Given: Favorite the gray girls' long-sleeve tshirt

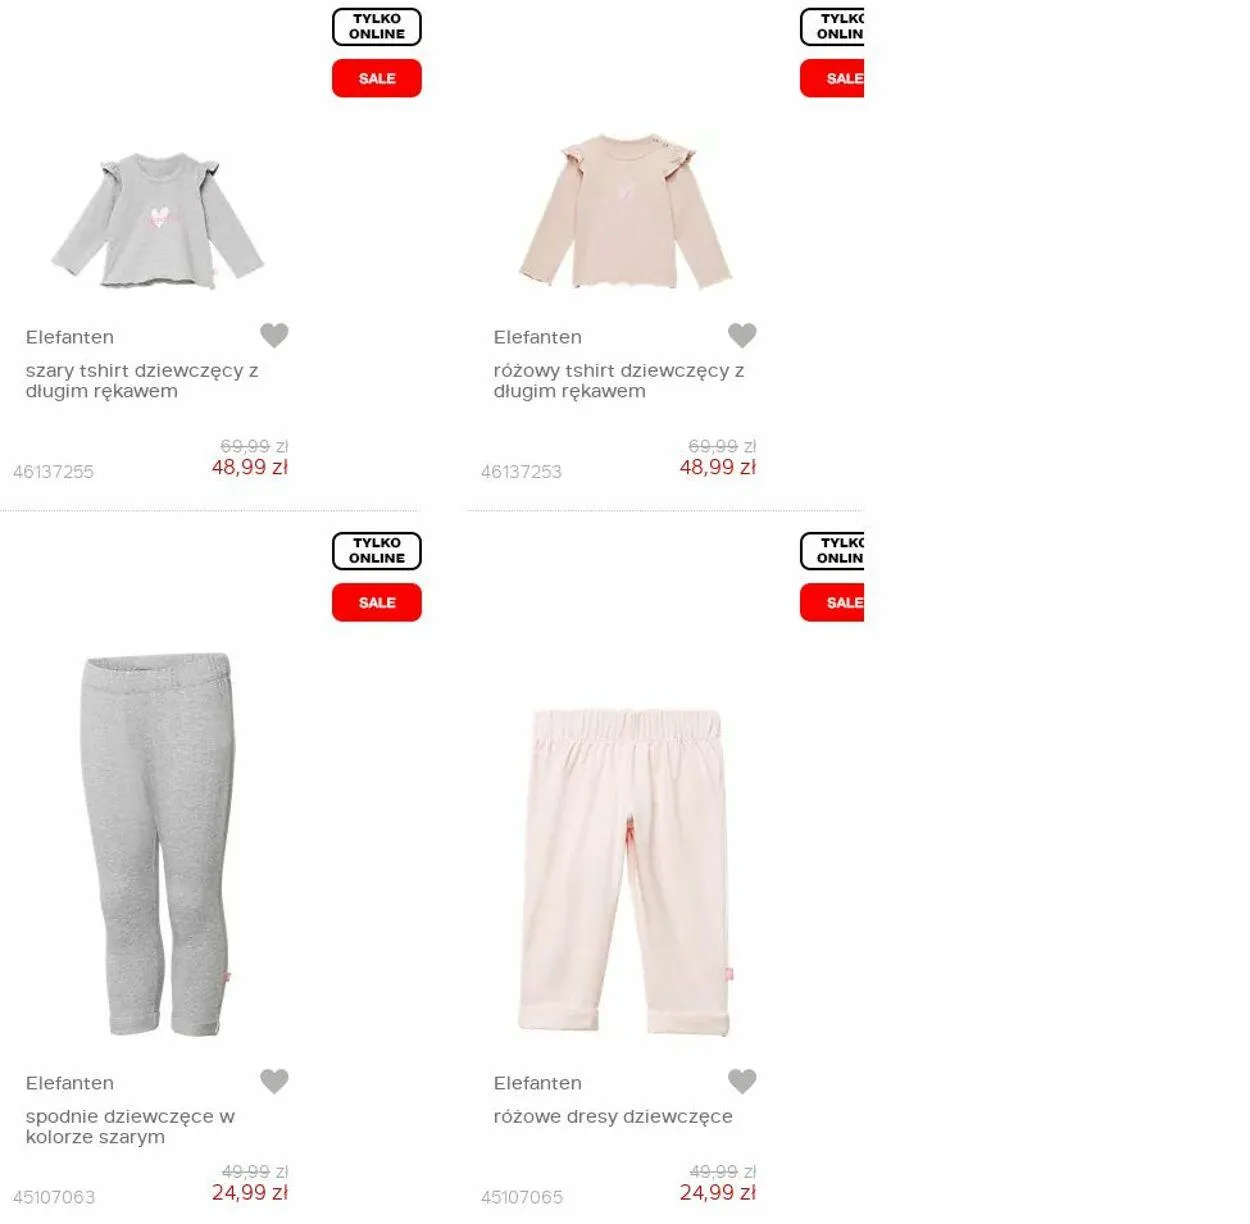Looking at the screenshot, I should point(274,335).
